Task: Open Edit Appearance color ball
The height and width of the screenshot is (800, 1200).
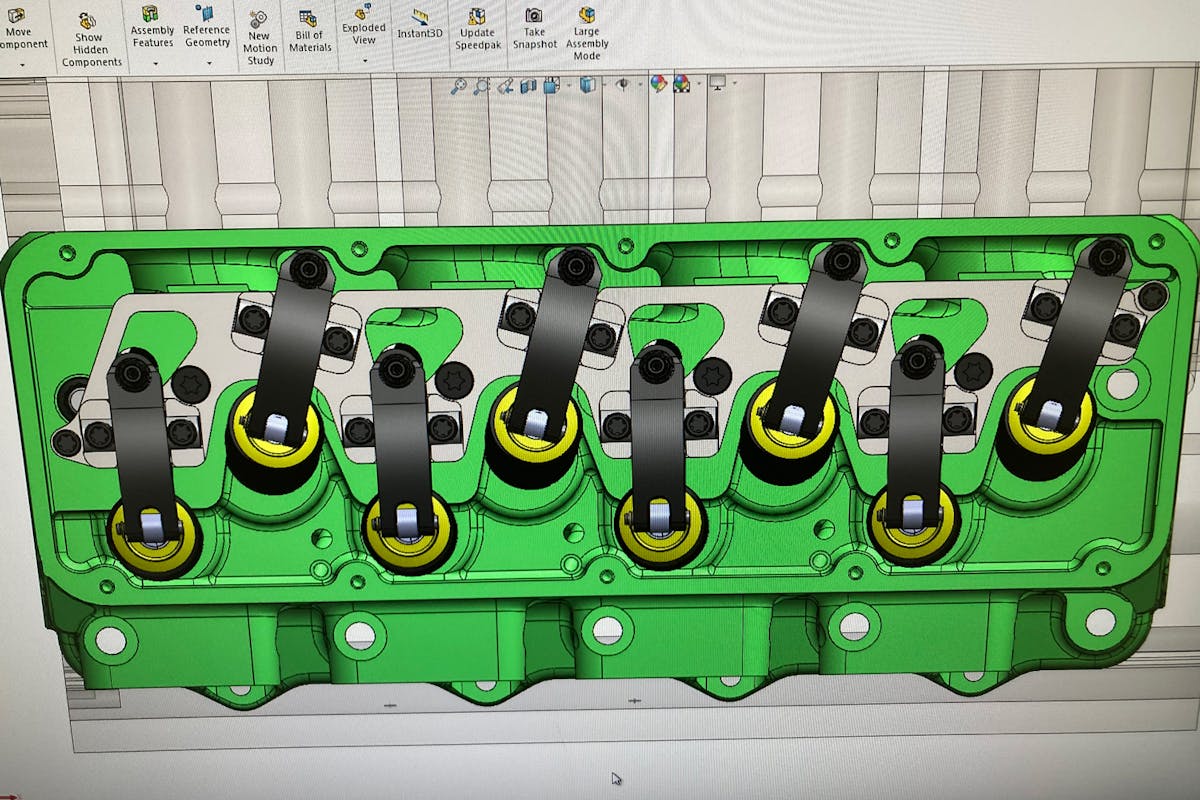Action: 658,85
